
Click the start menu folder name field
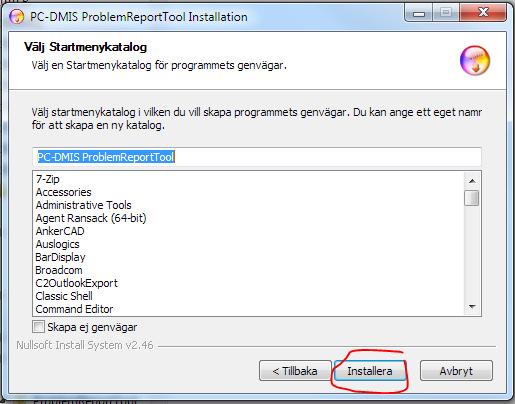tap(257, 157)
